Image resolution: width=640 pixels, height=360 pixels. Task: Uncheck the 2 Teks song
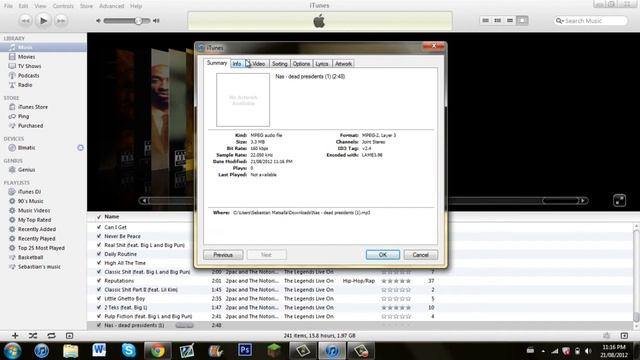[x=99, y=307]
